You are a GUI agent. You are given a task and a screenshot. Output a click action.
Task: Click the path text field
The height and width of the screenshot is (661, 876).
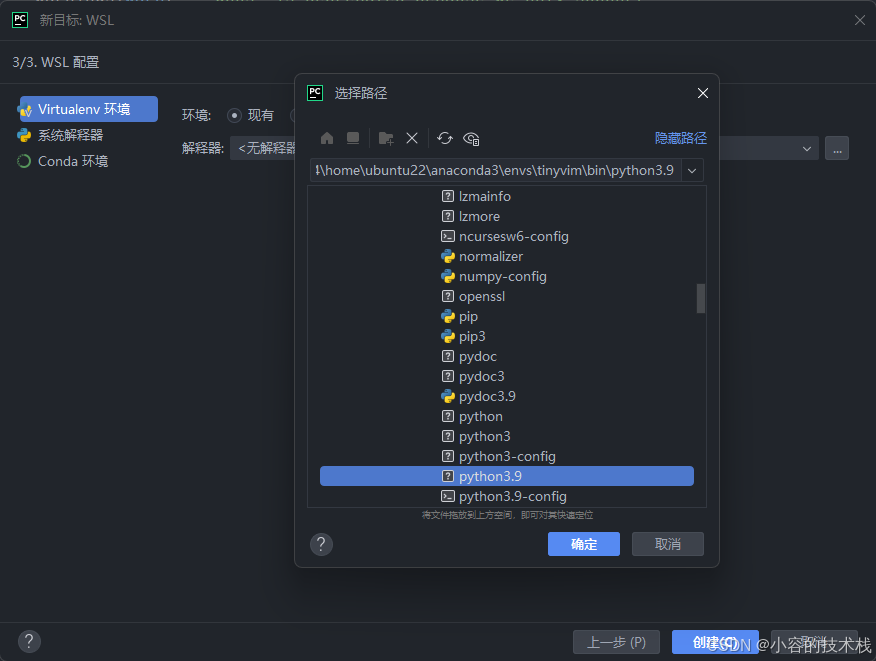point(495,170)
